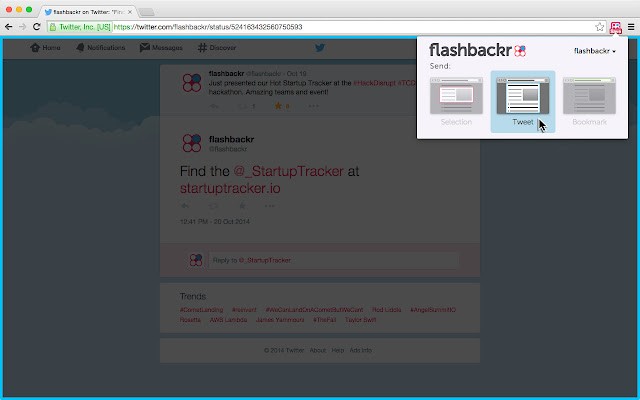
Task: Click the flashbackr extension icon in toolbar
Action: point(616,27)
